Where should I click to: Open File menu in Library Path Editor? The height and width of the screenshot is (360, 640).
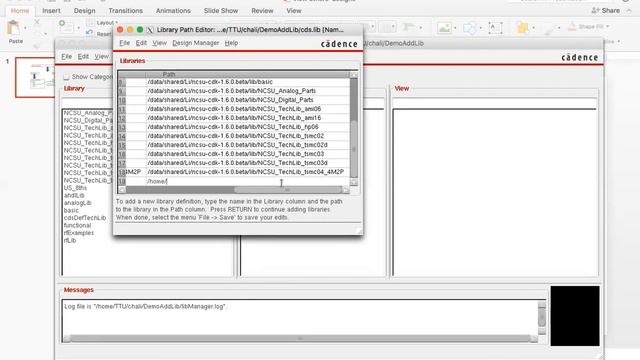point(124,43)
